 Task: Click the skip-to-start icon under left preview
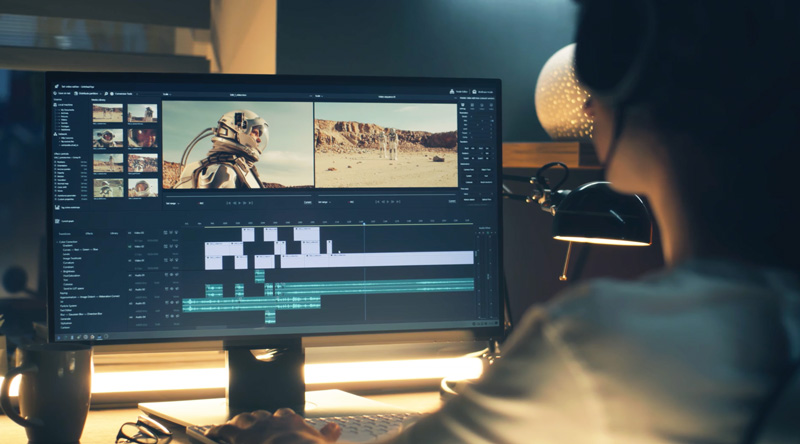click(227, 202)
